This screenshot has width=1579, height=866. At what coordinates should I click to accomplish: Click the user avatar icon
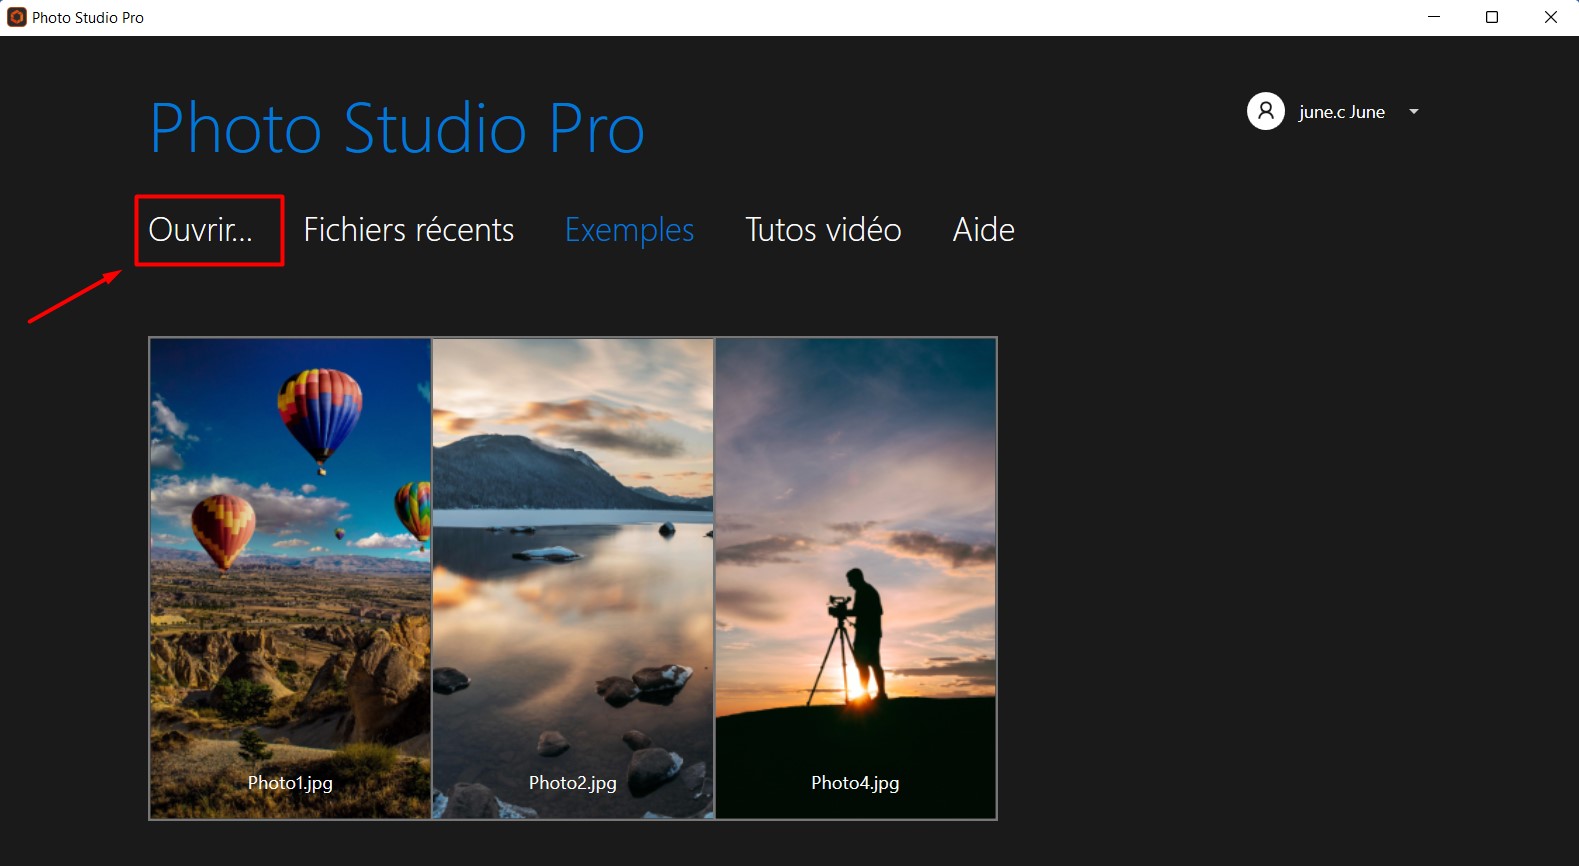coord(1265,111)
